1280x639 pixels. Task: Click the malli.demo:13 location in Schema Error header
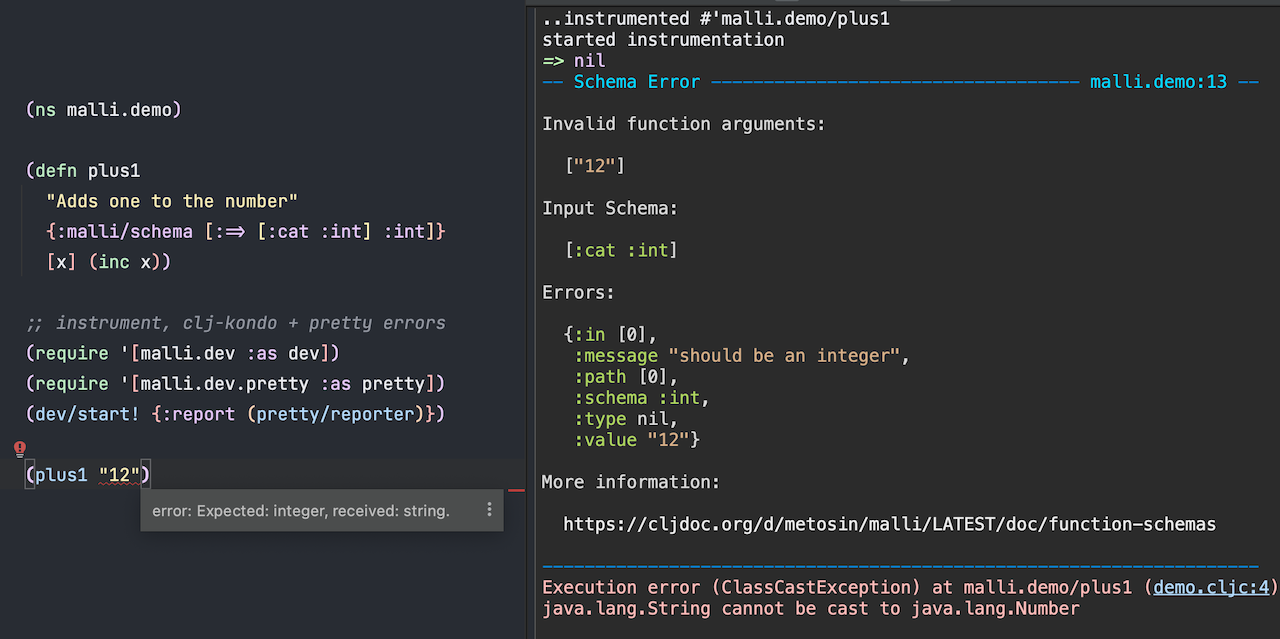tap(1158, 82)
